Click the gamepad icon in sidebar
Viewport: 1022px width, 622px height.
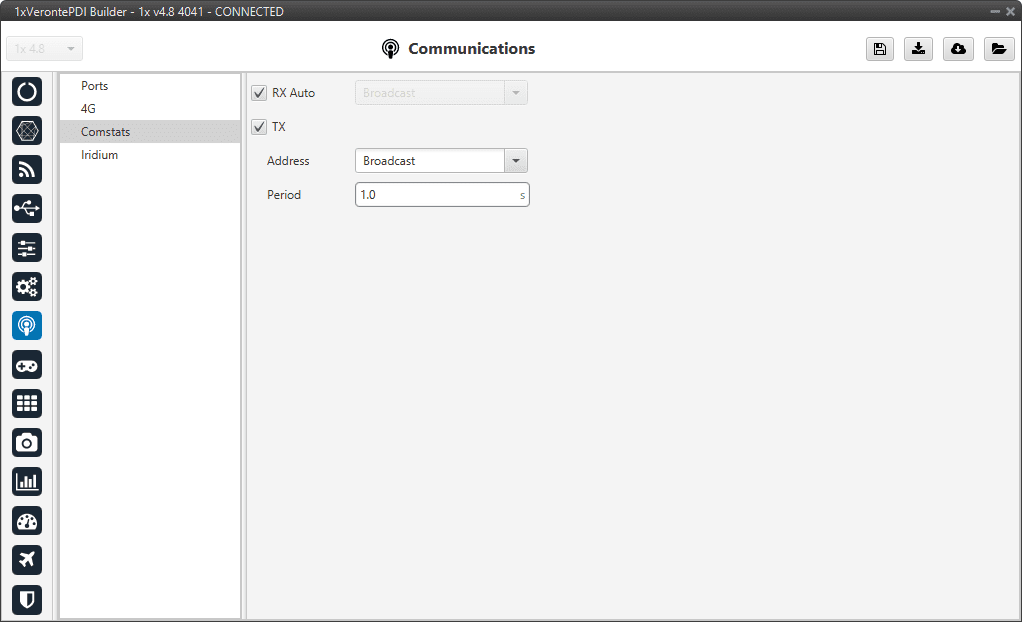(x=27, y=365)
